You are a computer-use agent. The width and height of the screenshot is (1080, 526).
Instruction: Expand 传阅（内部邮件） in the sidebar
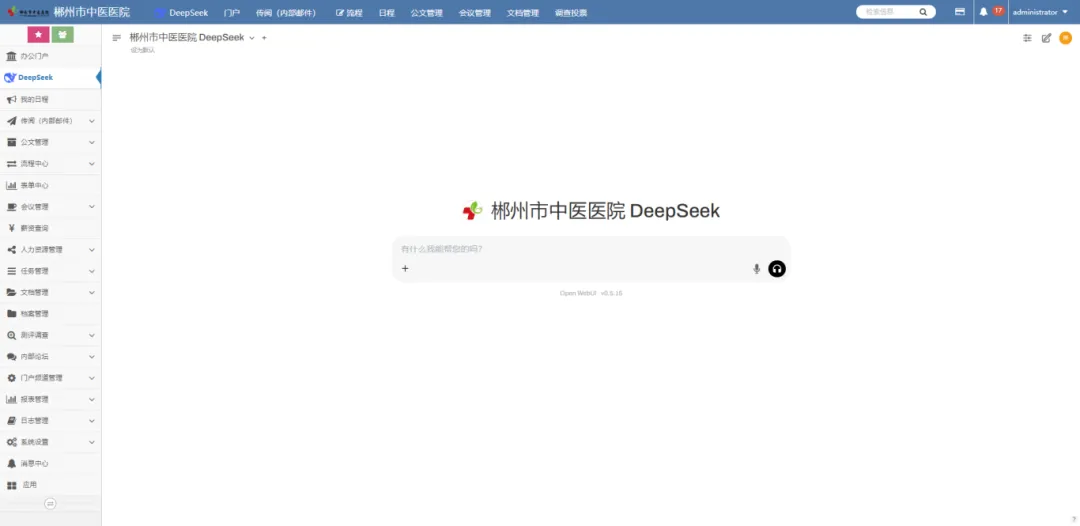[x=50, y=120]
